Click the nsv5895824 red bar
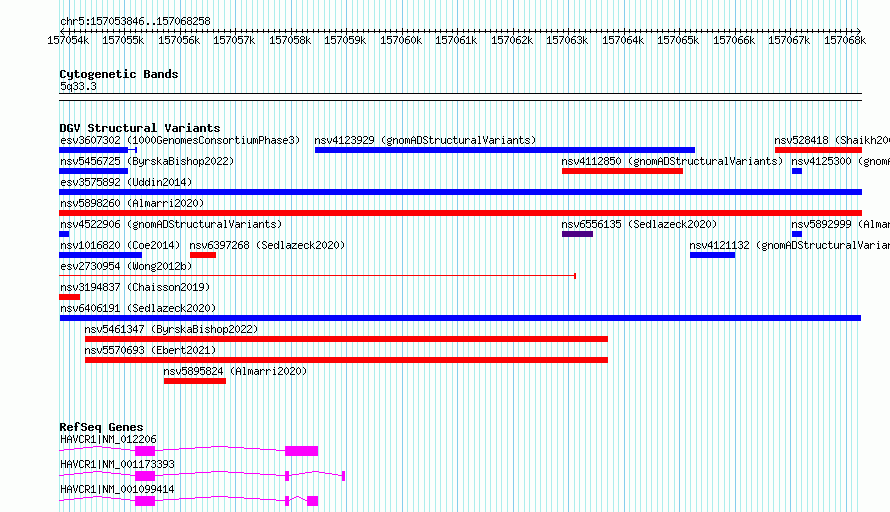This screenshot has width=890, height=512. click(195, 381)
